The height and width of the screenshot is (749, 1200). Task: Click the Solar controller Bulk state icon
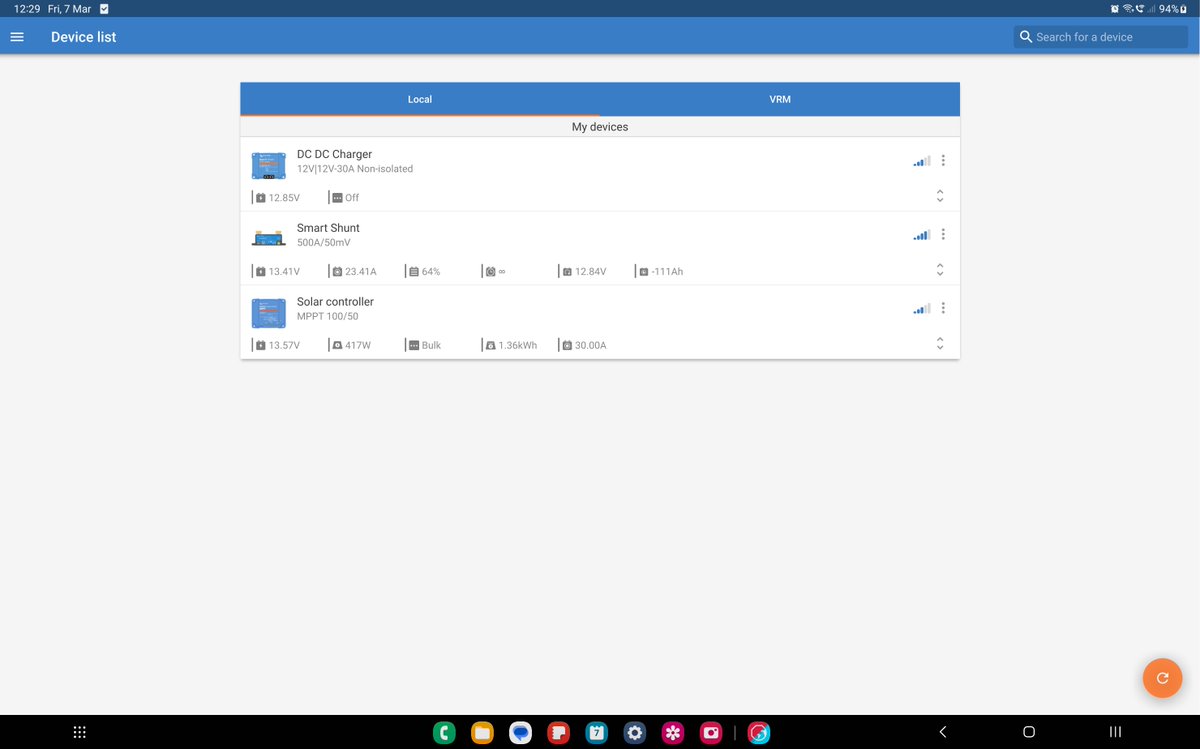[x=413, y=346]
